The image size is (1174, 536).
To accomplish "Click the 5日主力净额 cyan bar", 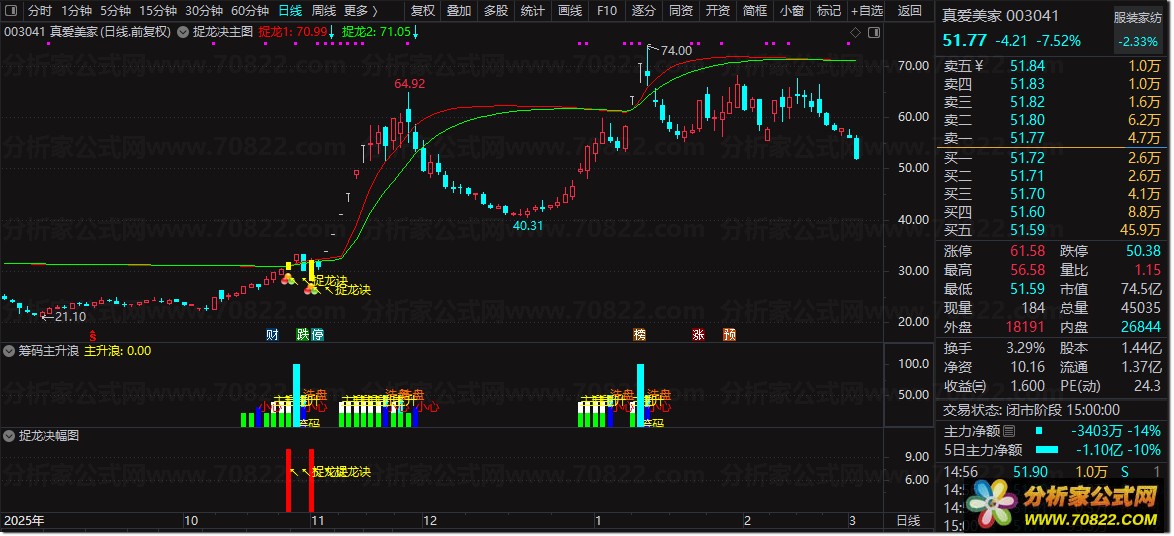I will click(x=1046, y=450).
